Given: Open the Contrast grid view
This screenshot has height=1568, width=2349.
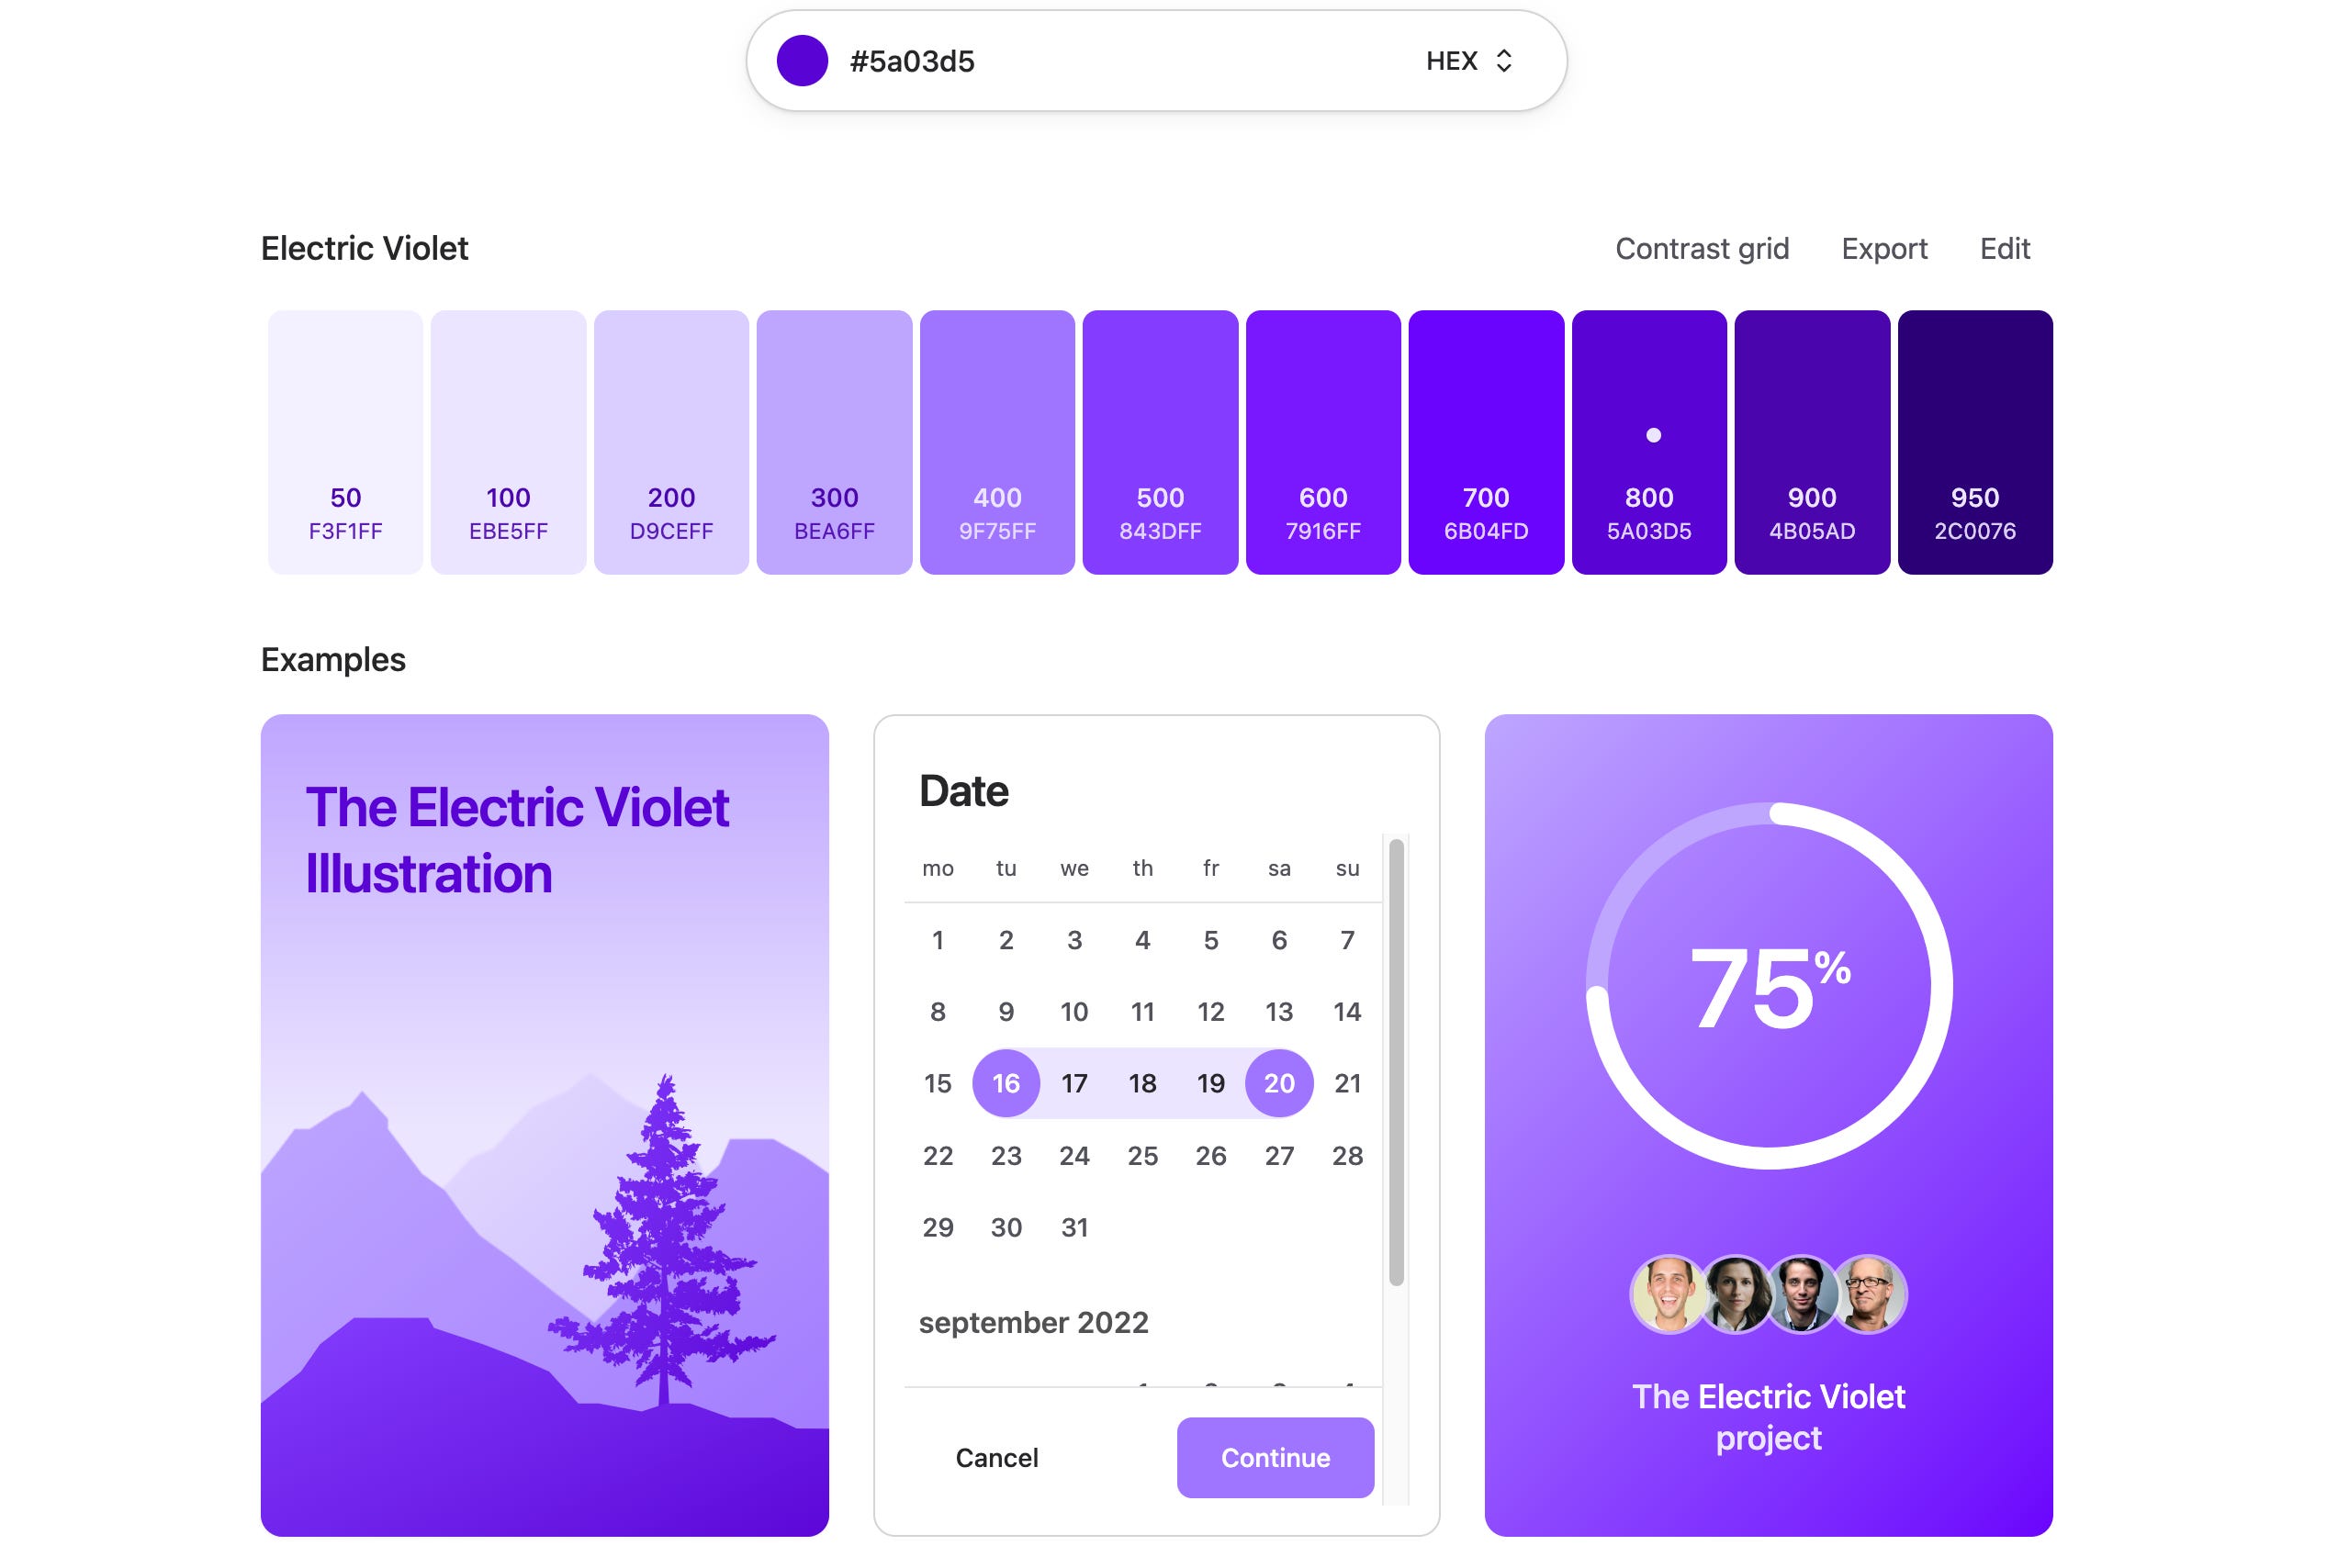Looking at the screenshot, I should pos(1702,248).
